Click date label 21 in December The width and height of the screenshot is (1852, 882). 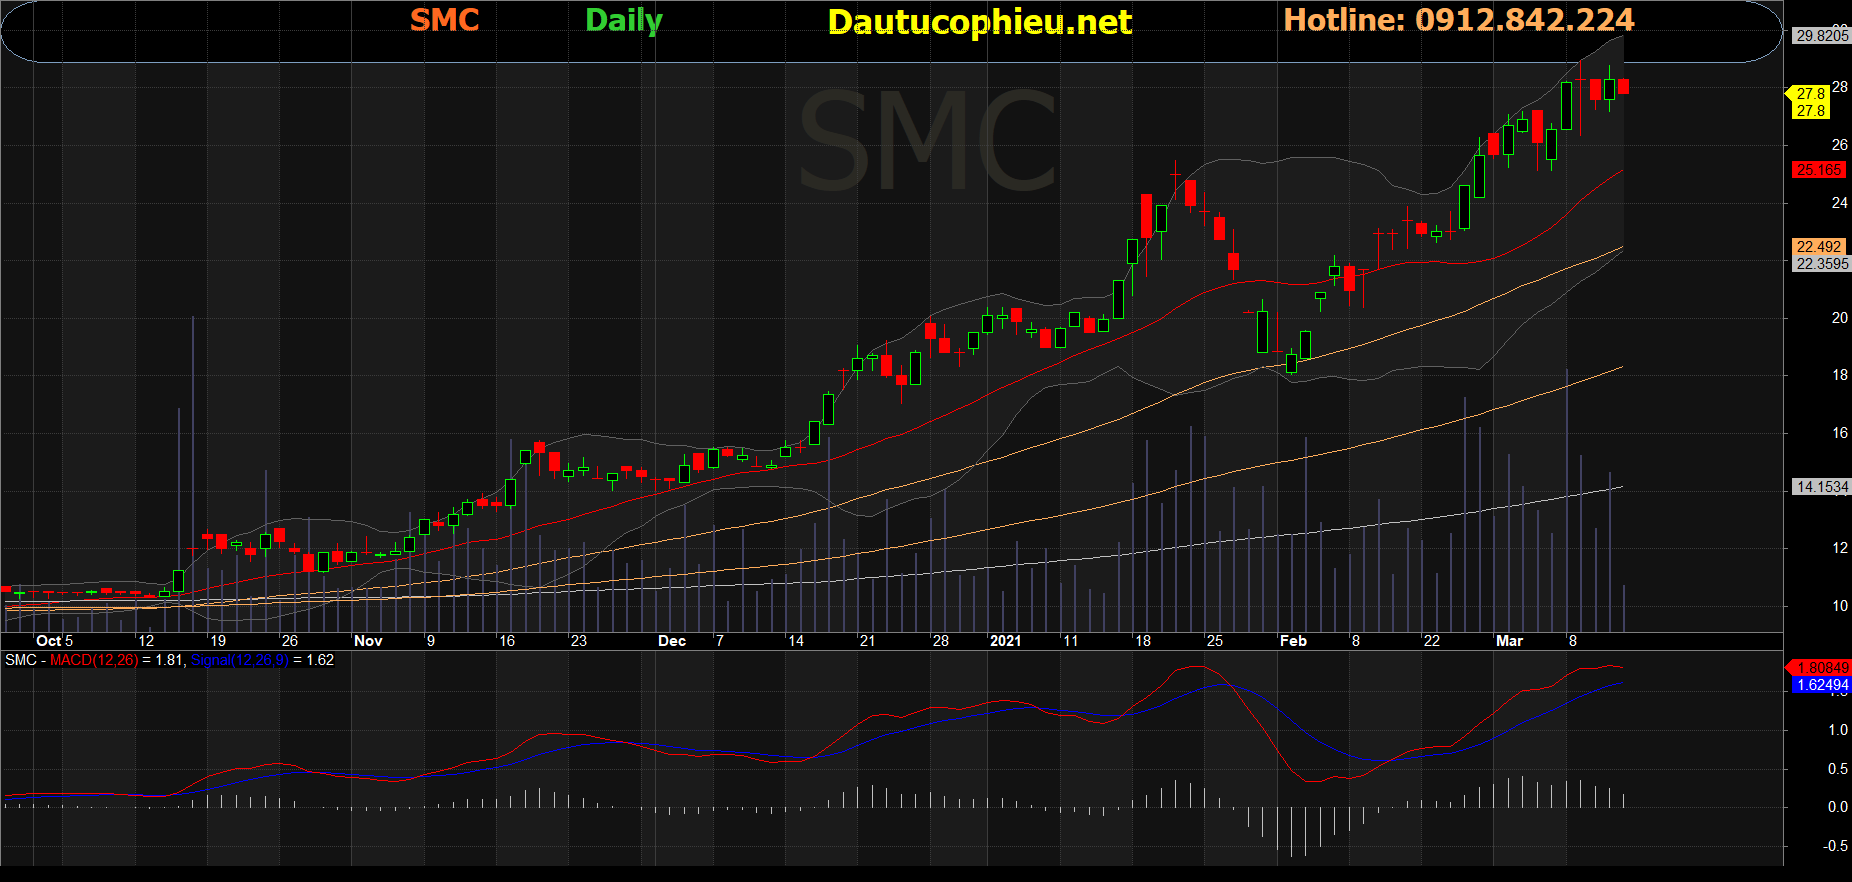point(867,641)
